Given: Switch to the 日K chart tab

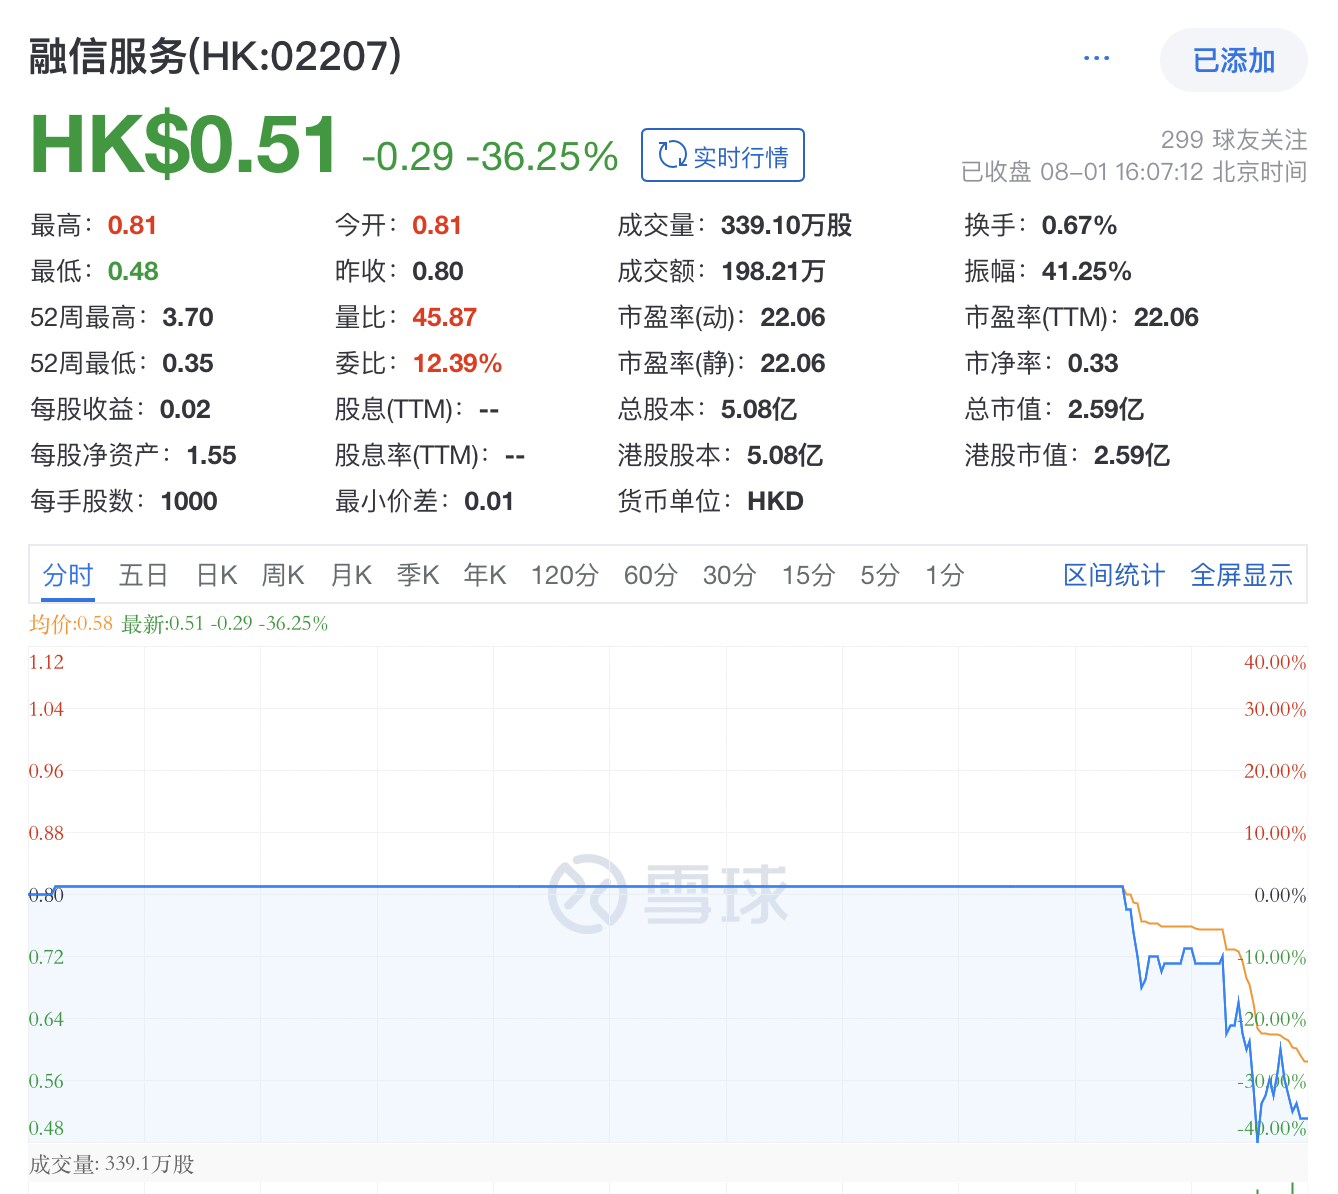Looking at the screenshot, I should 216,575.
